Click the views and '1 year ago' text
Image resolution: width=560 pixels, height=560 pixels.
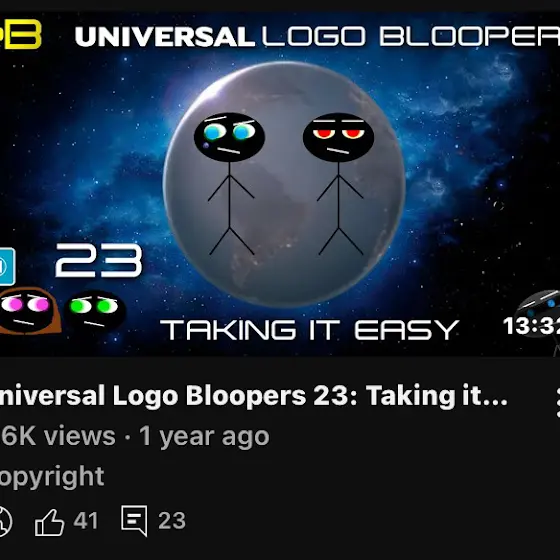(x=135, y=436)
